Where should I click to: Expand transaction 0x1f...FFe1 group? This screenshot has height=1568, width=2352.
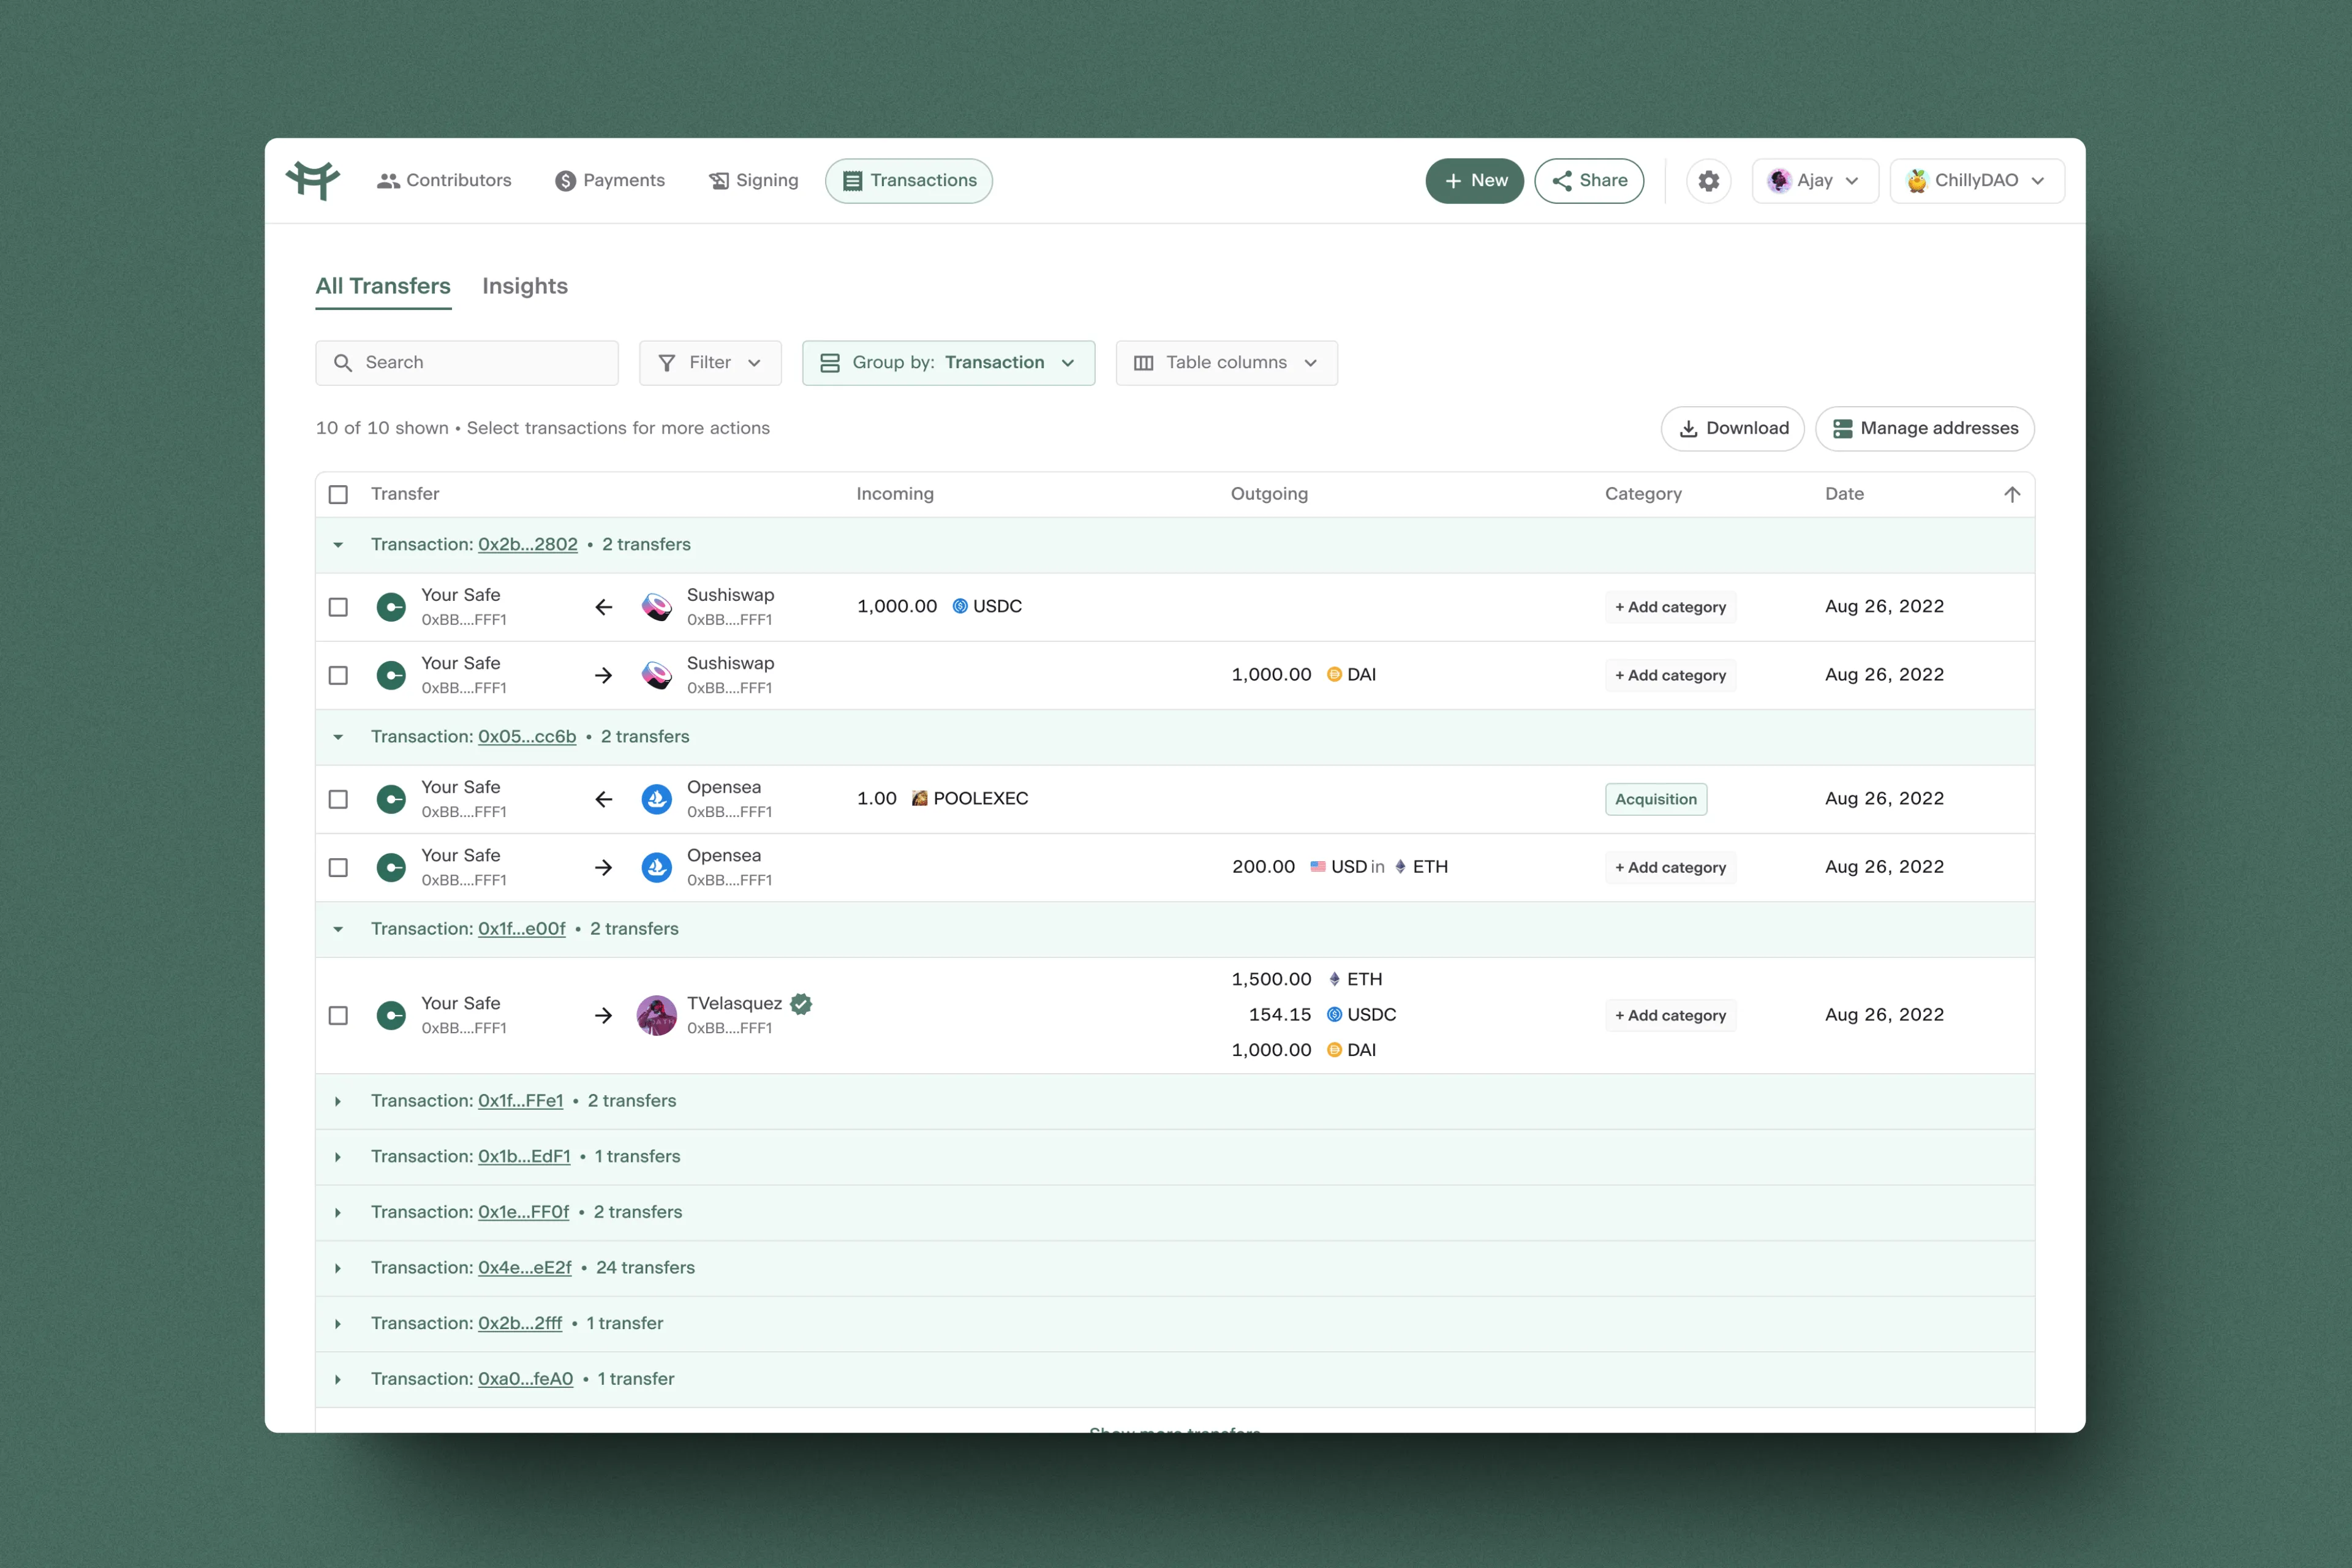(x=338, y=1101)
